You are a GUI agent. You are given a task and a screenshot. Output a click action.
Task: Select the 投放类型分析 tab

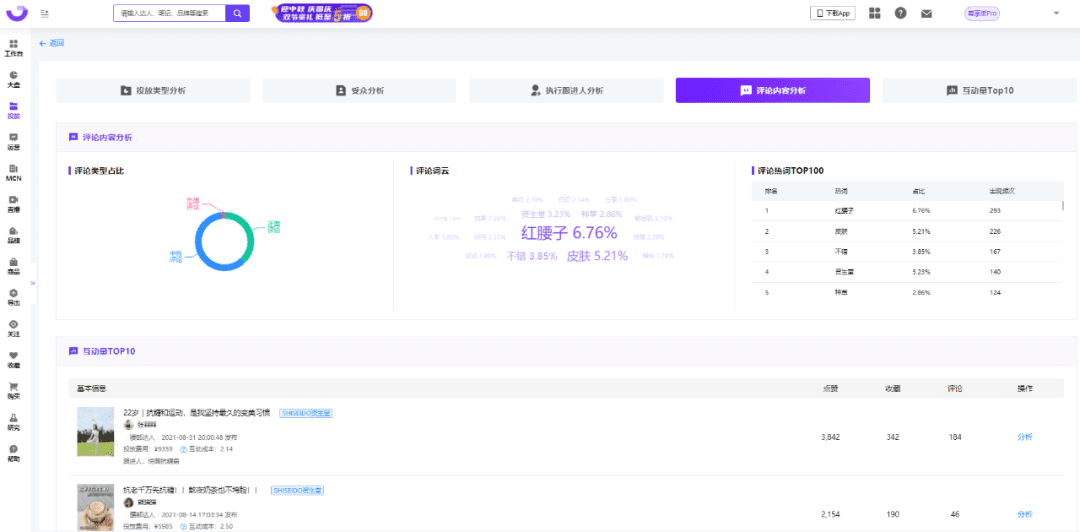coord(152,90)
